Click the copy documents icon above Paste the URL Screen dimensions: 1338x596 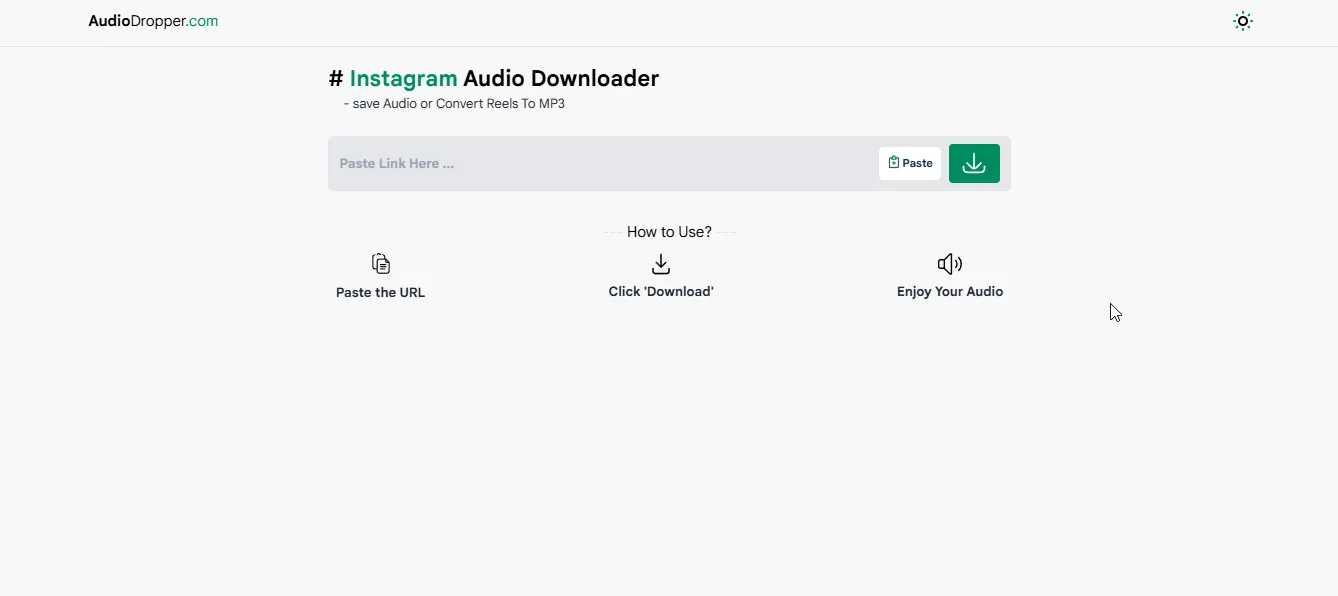click(381, 264)
